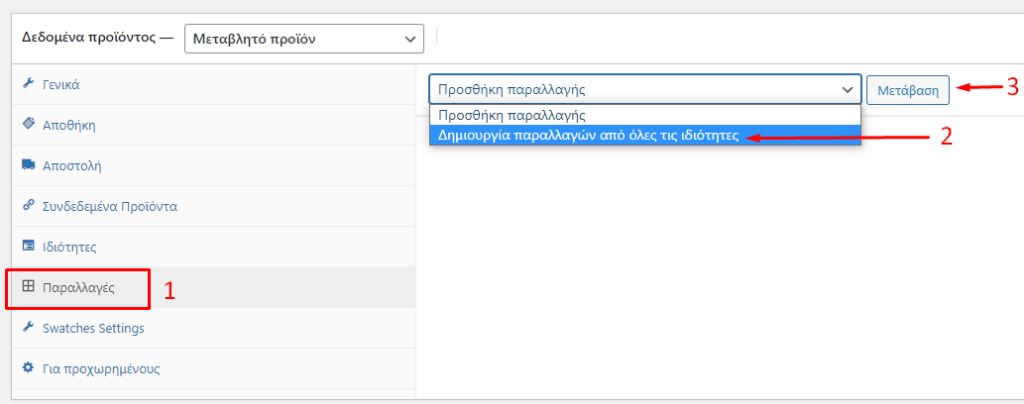Open the Συνδεδεμένα Προϊόντα tab label
This screenshot has width=1024, height=404.
click(x=110, y=206)
